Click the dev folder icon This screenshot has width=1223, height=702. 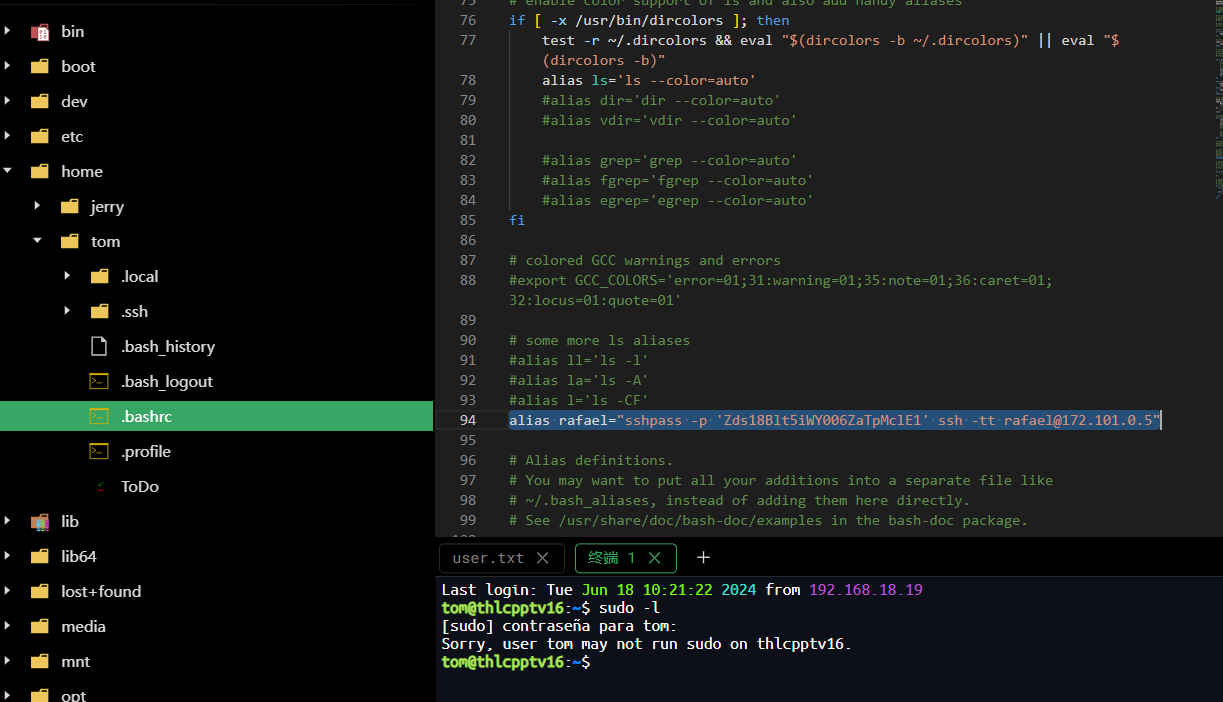click(x=40, y=102)
